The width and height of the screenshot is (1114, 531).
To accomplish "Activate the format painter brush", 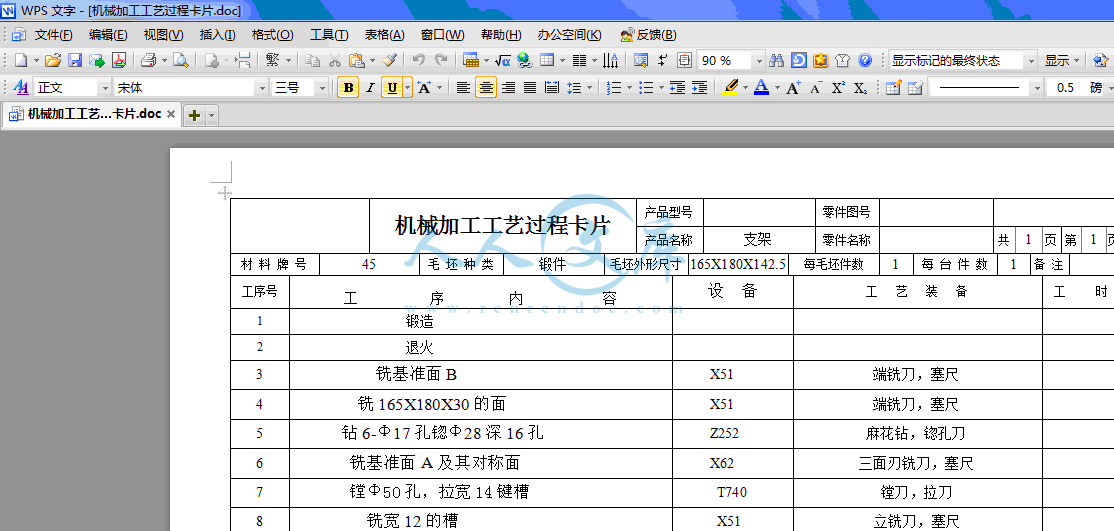I will pos(389,60).
